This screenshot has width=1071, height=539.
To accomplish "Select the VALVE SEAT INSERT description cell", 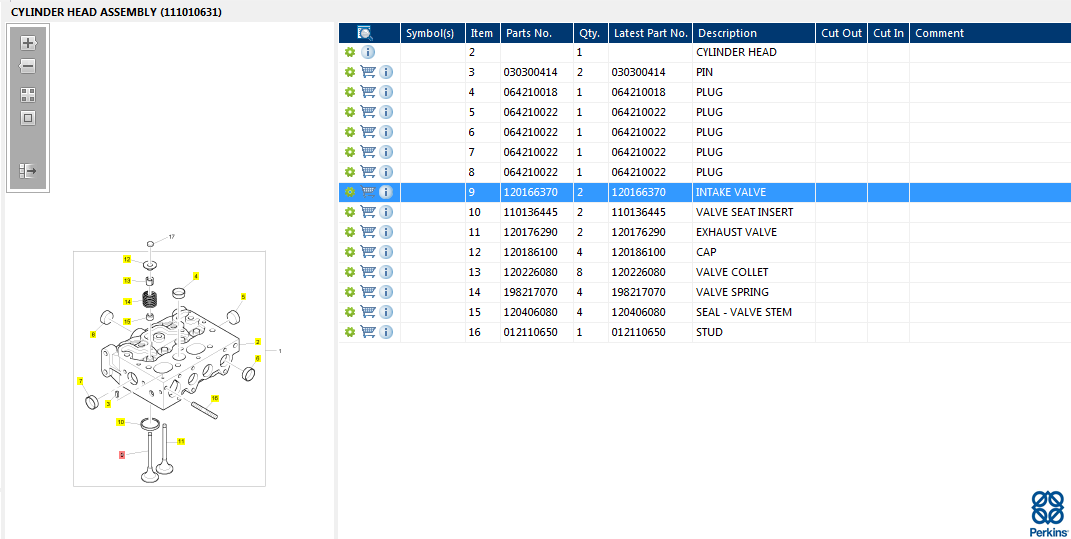I will click(x=754, y=212).
